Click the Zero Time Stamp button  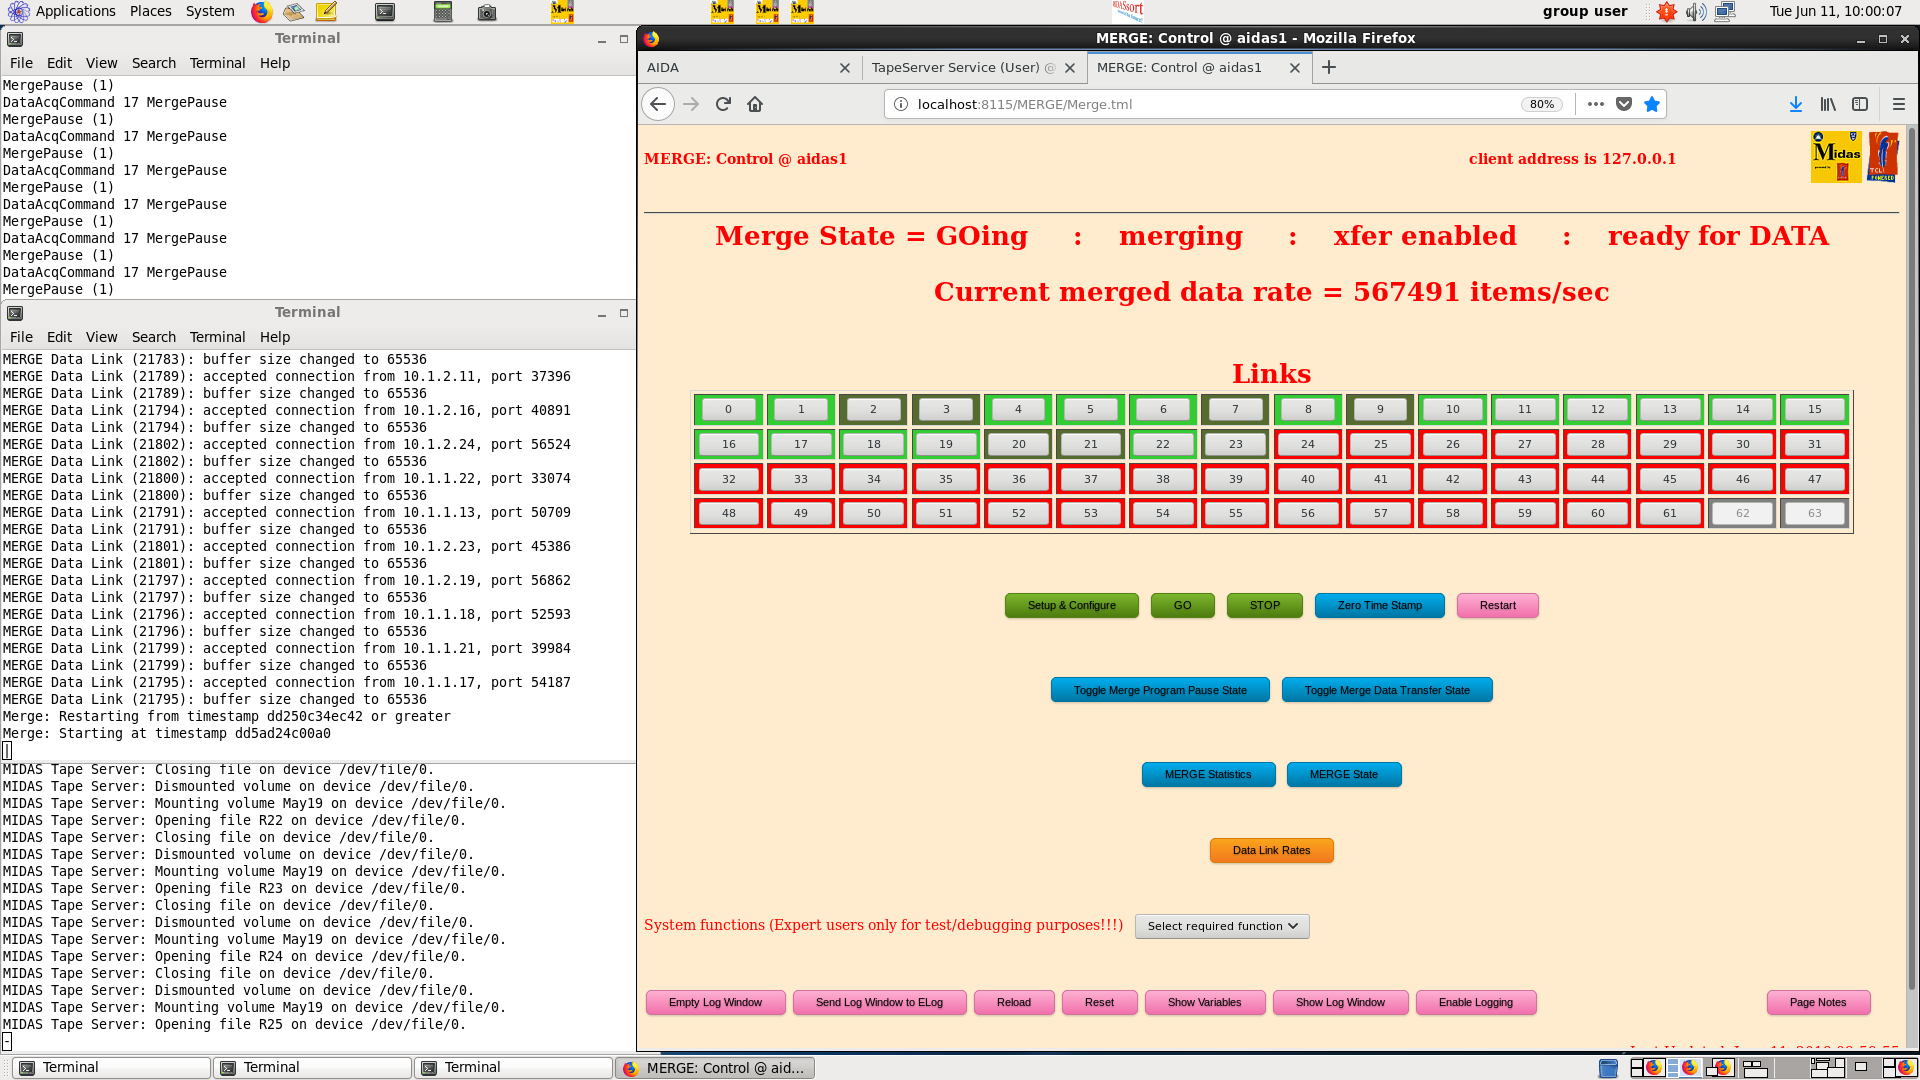point(1379,605)
